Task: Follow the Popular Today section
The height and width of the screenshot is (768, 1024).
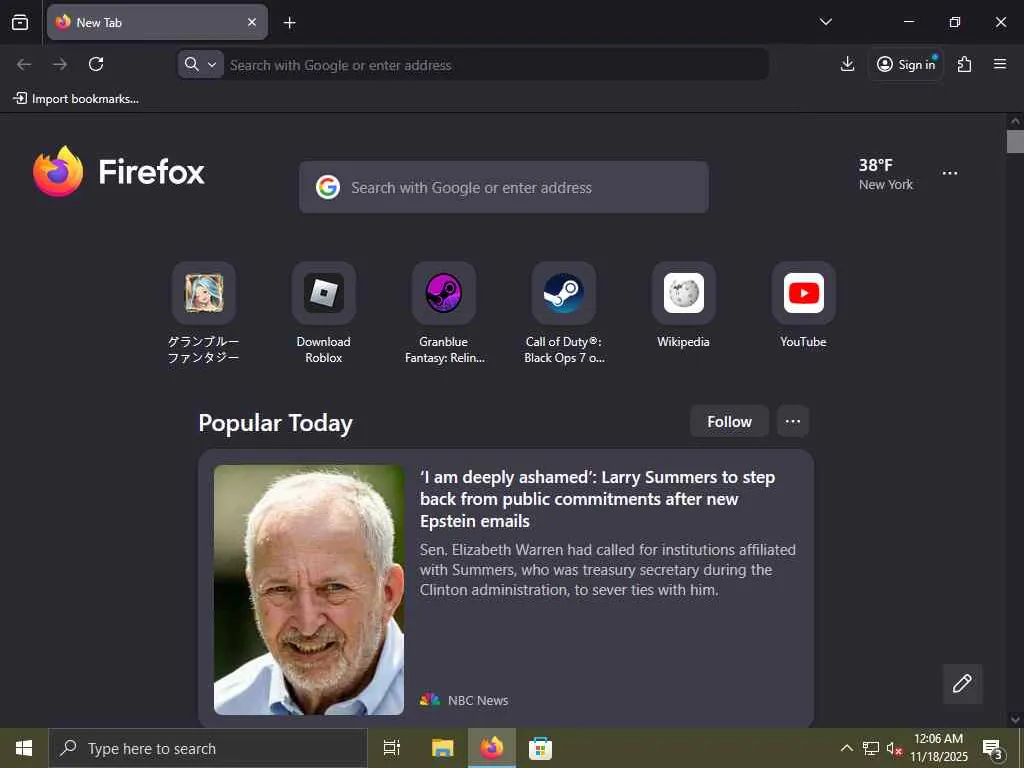Action: click(x=729, y=422)
